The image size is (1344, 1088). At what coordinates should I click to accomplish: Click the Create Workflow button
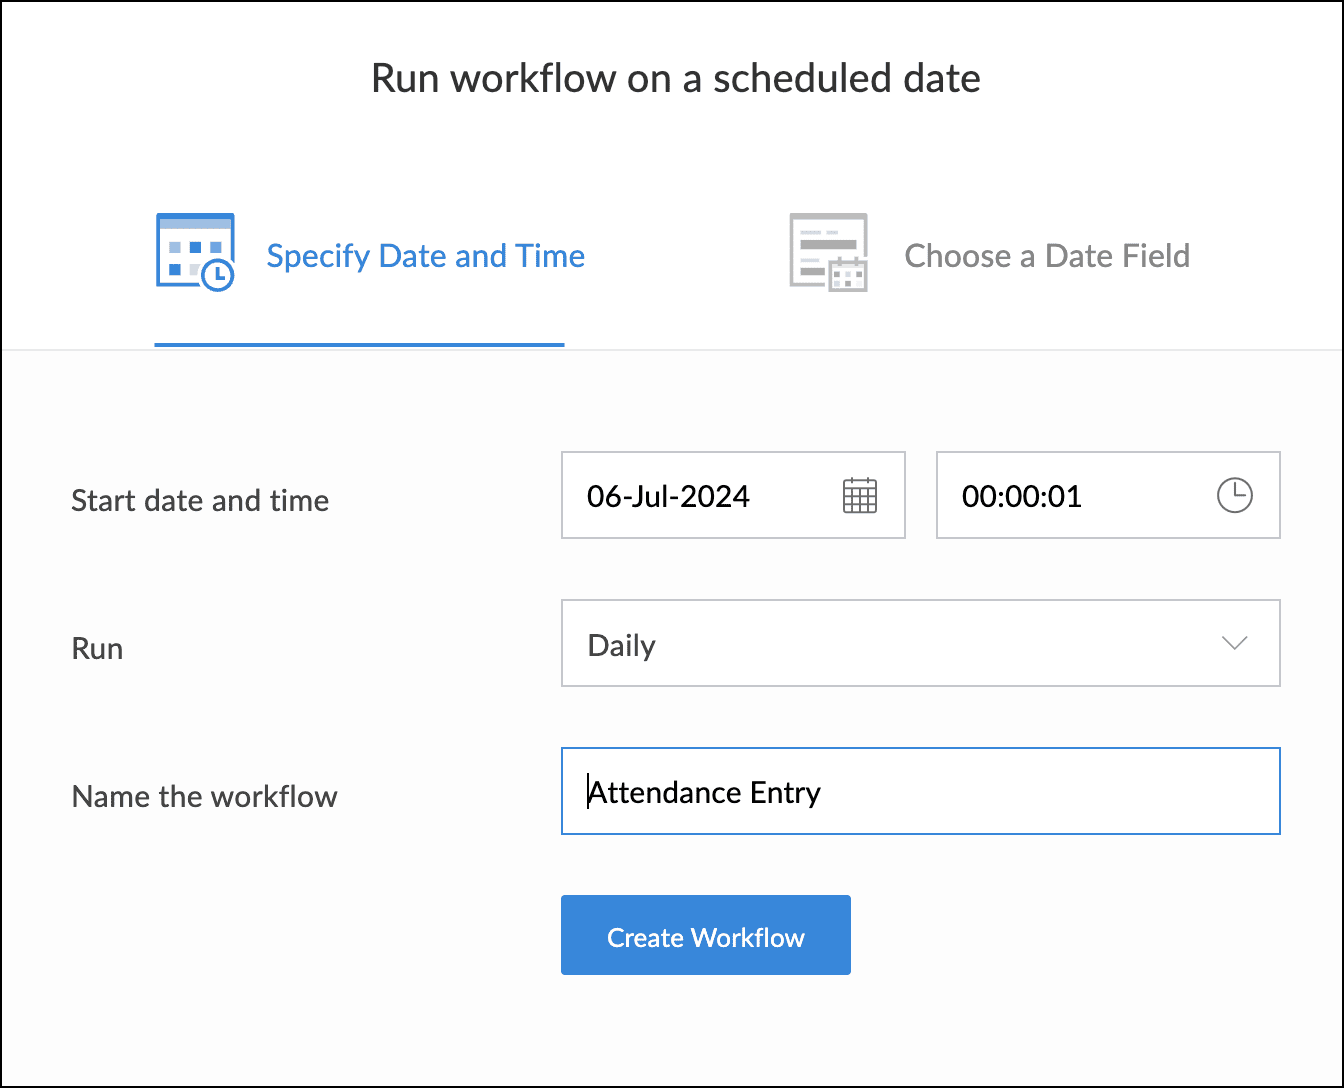coord(706,935)
